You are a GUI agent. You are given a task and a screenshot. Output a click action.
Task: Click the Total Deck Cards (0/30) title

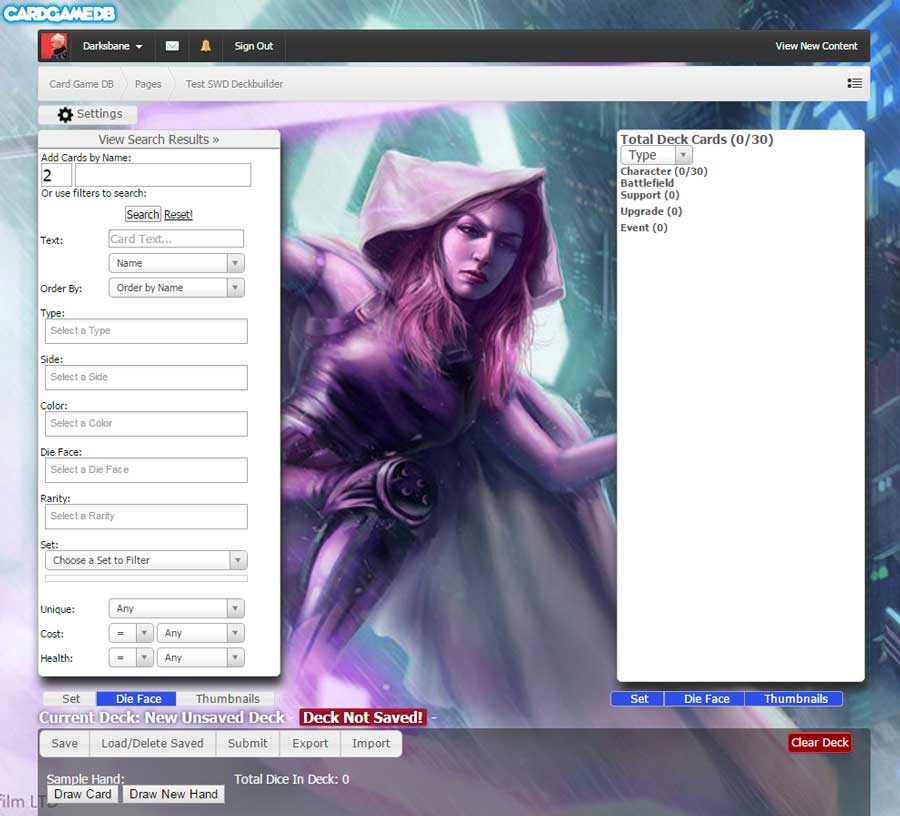(x=697, y=139)
